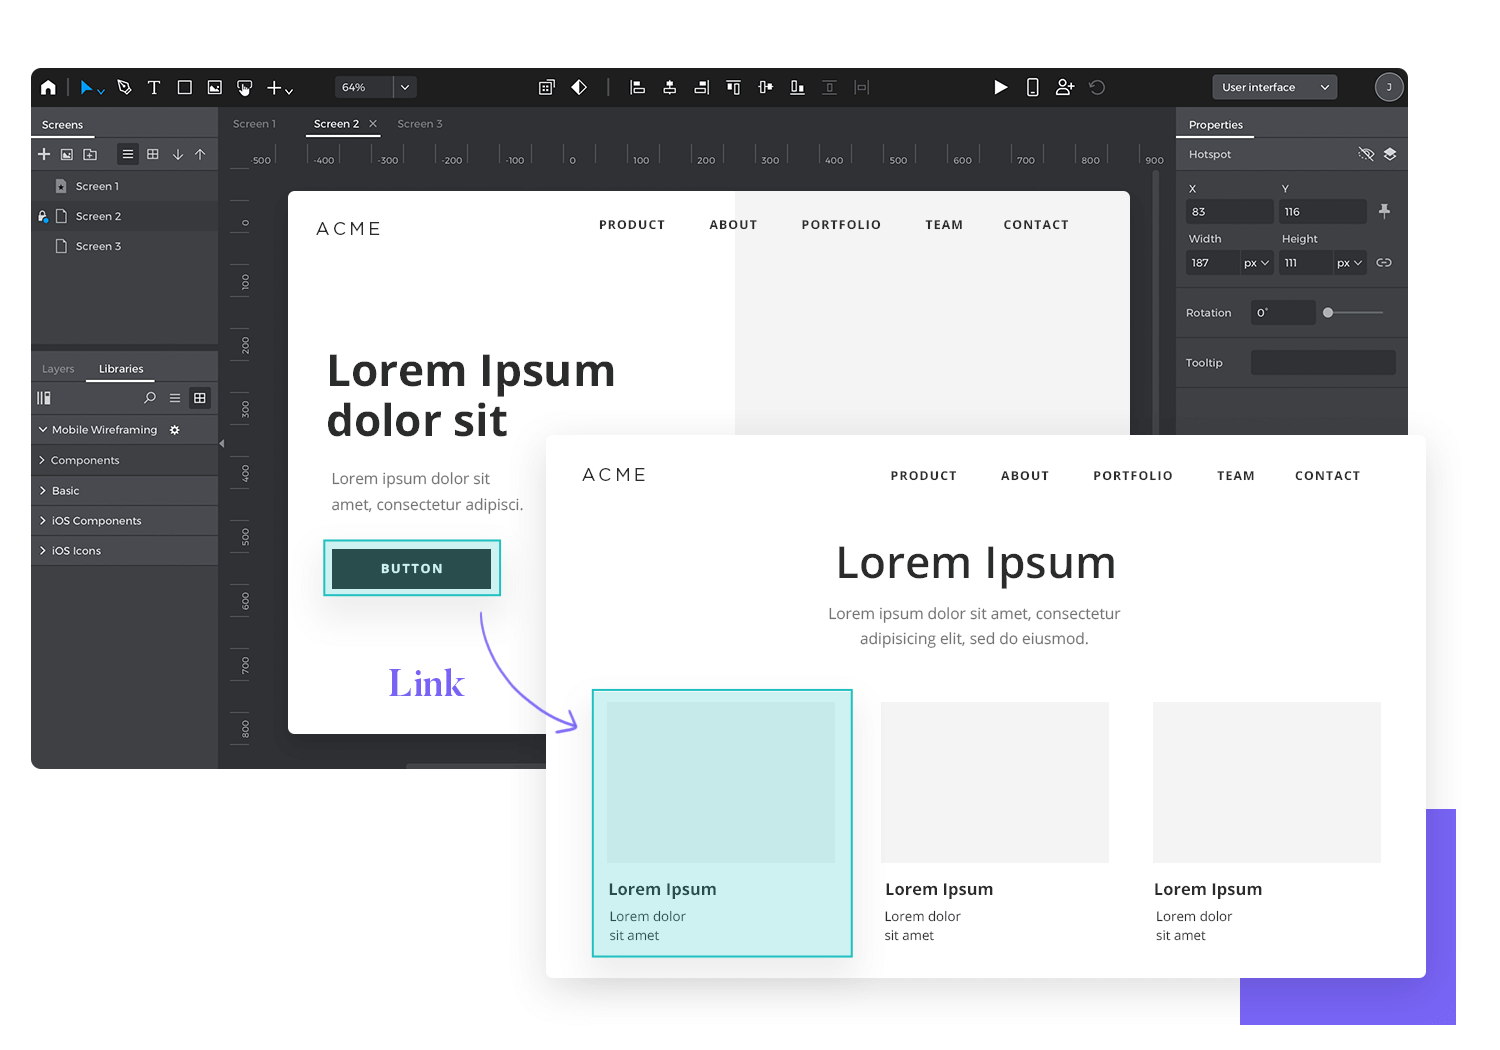Click the add collaborator share icon
This screenshot has width=1500, height=1050.
pos(1065,88)
